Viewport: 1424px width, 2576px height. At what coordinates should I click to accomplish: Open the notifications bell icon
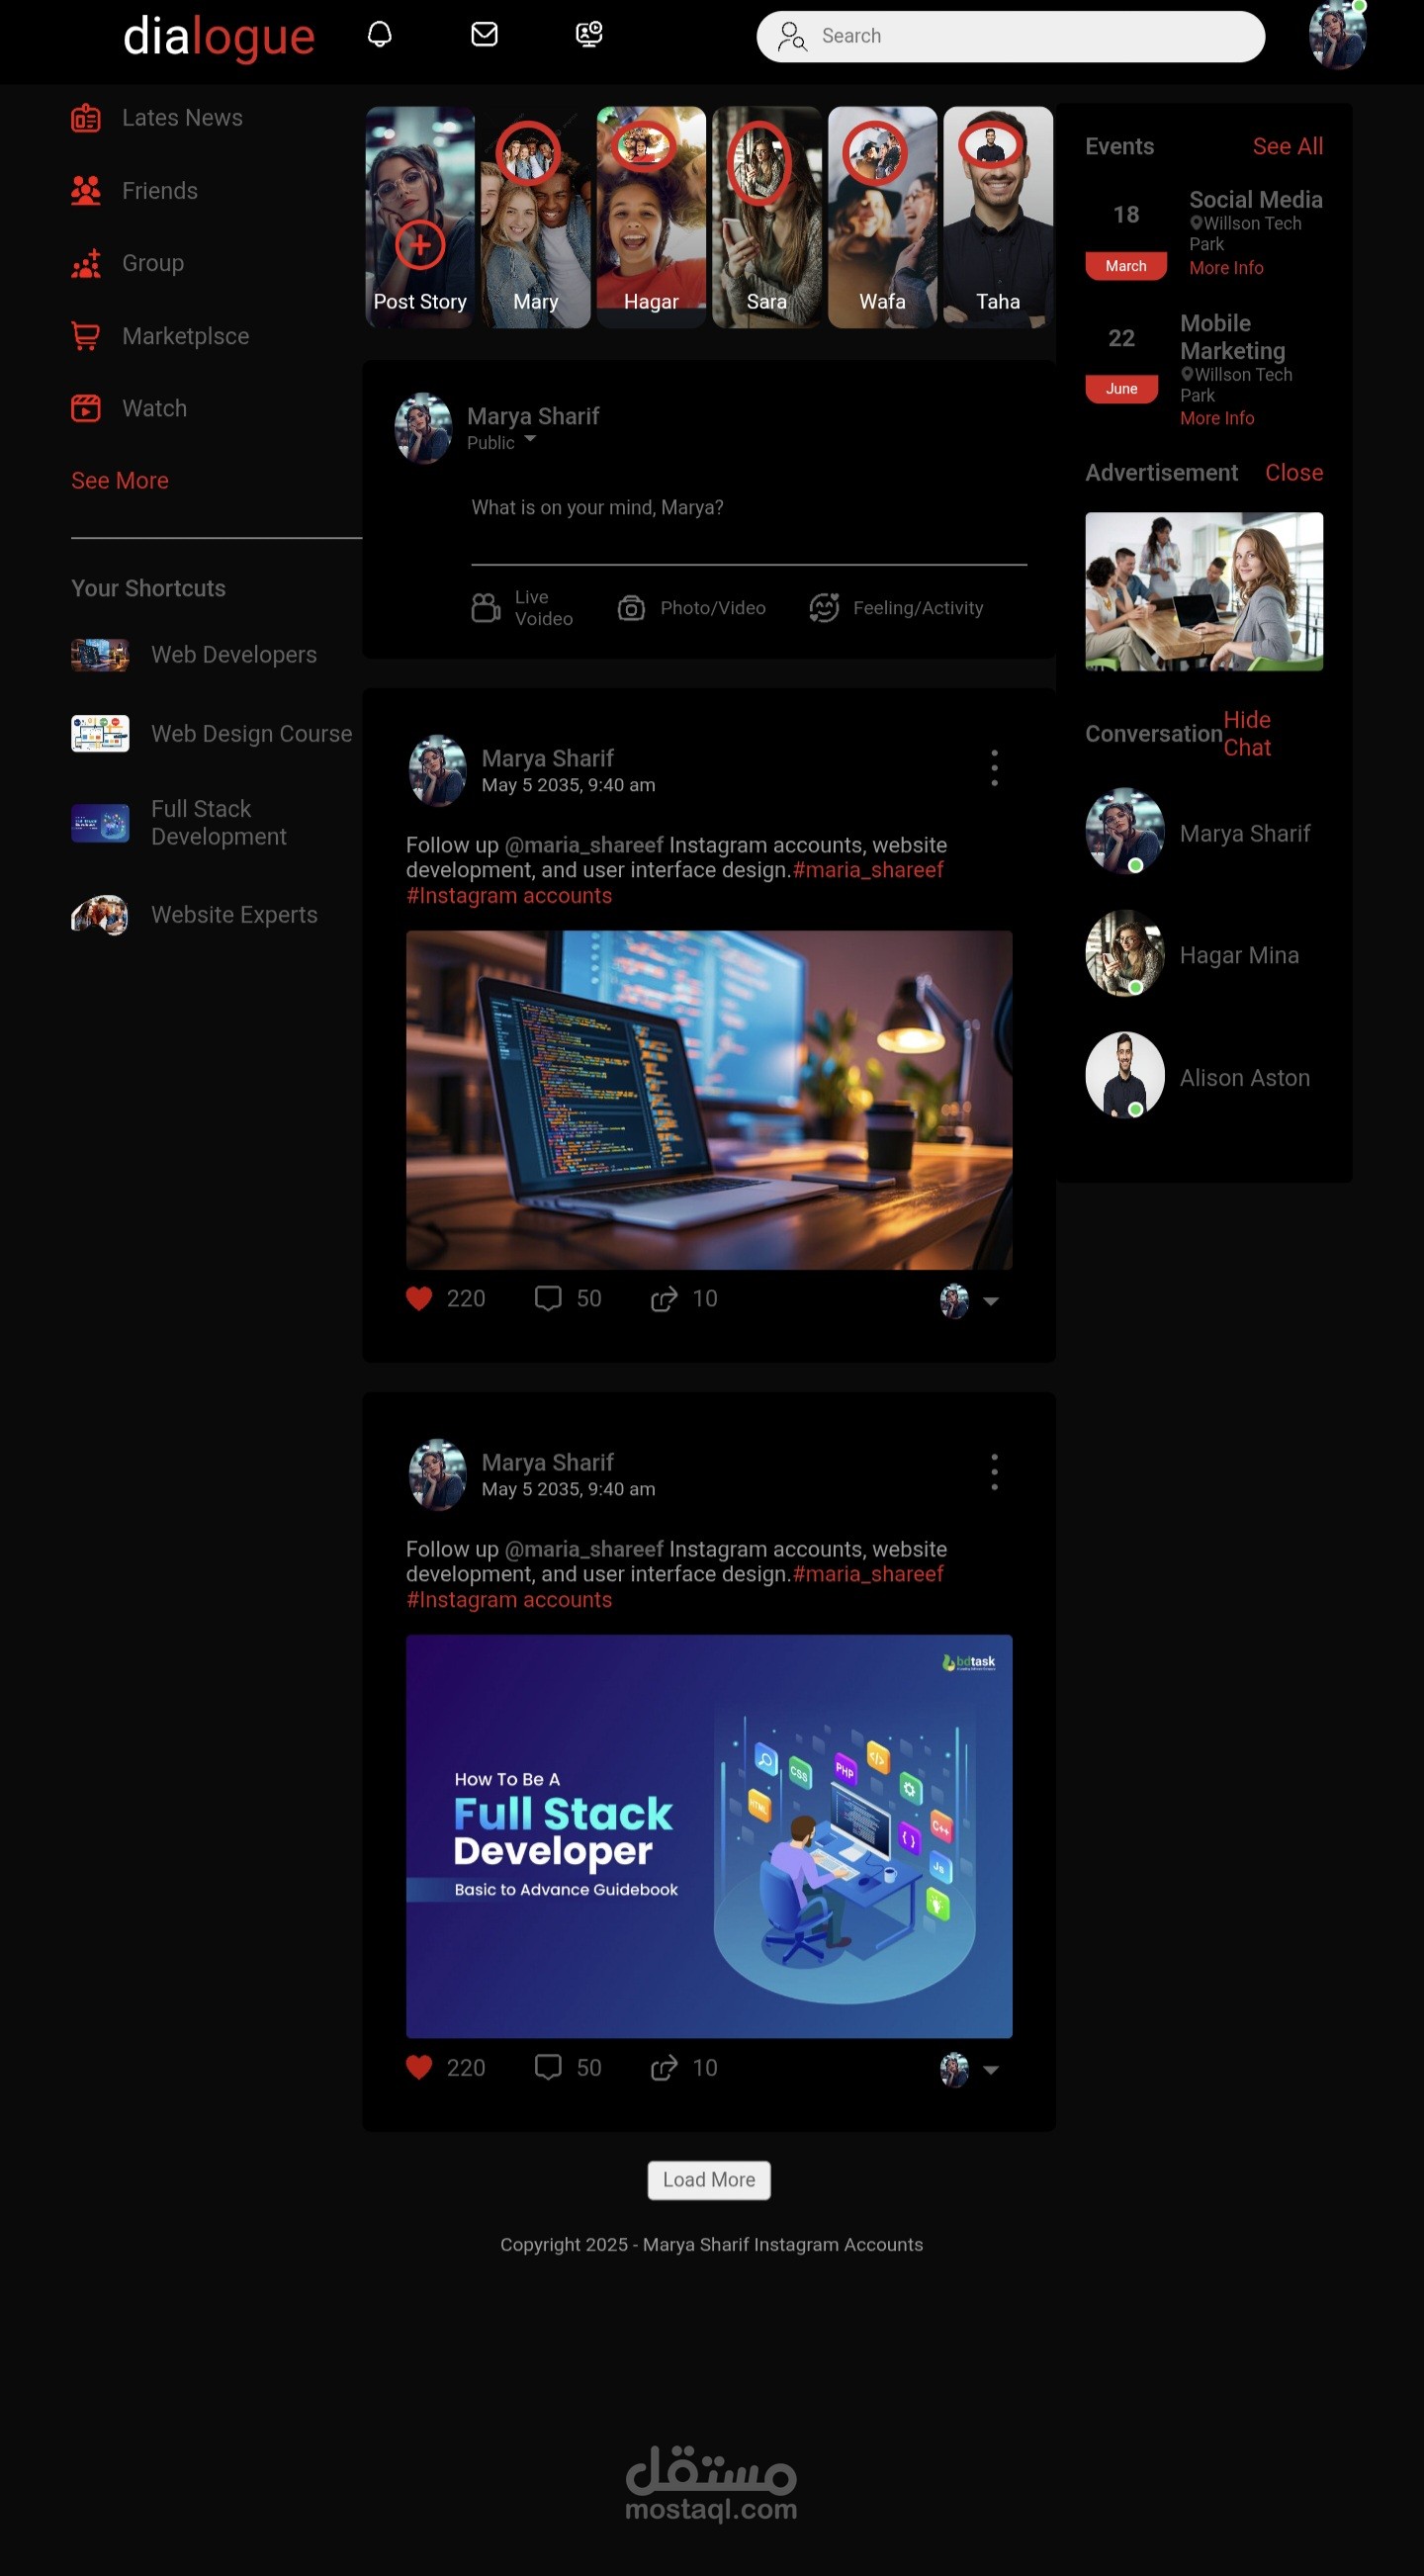coord(379,35)
